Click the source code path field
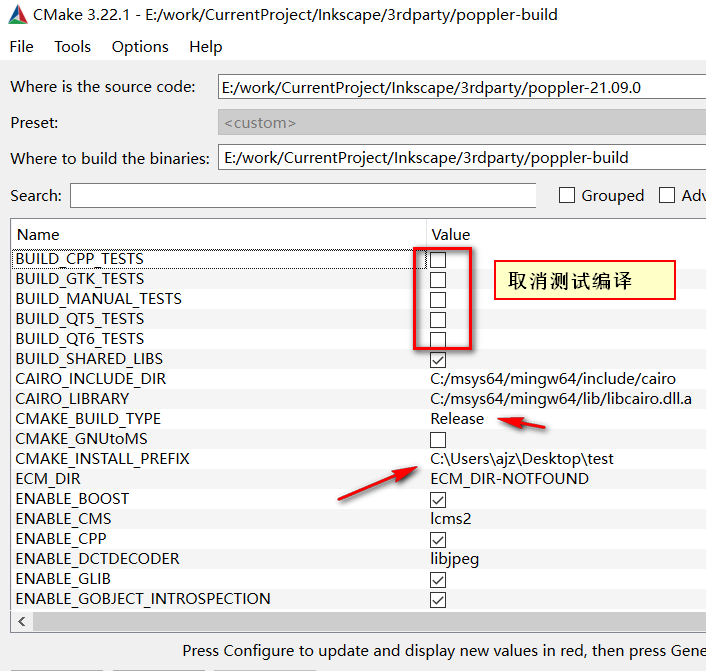 tap(462, 87)
